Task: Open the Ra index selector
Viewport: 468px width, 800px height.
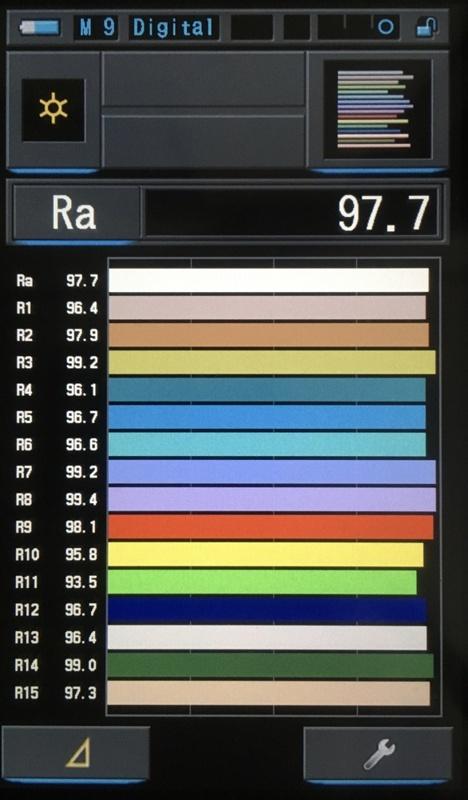Action: 76,213
